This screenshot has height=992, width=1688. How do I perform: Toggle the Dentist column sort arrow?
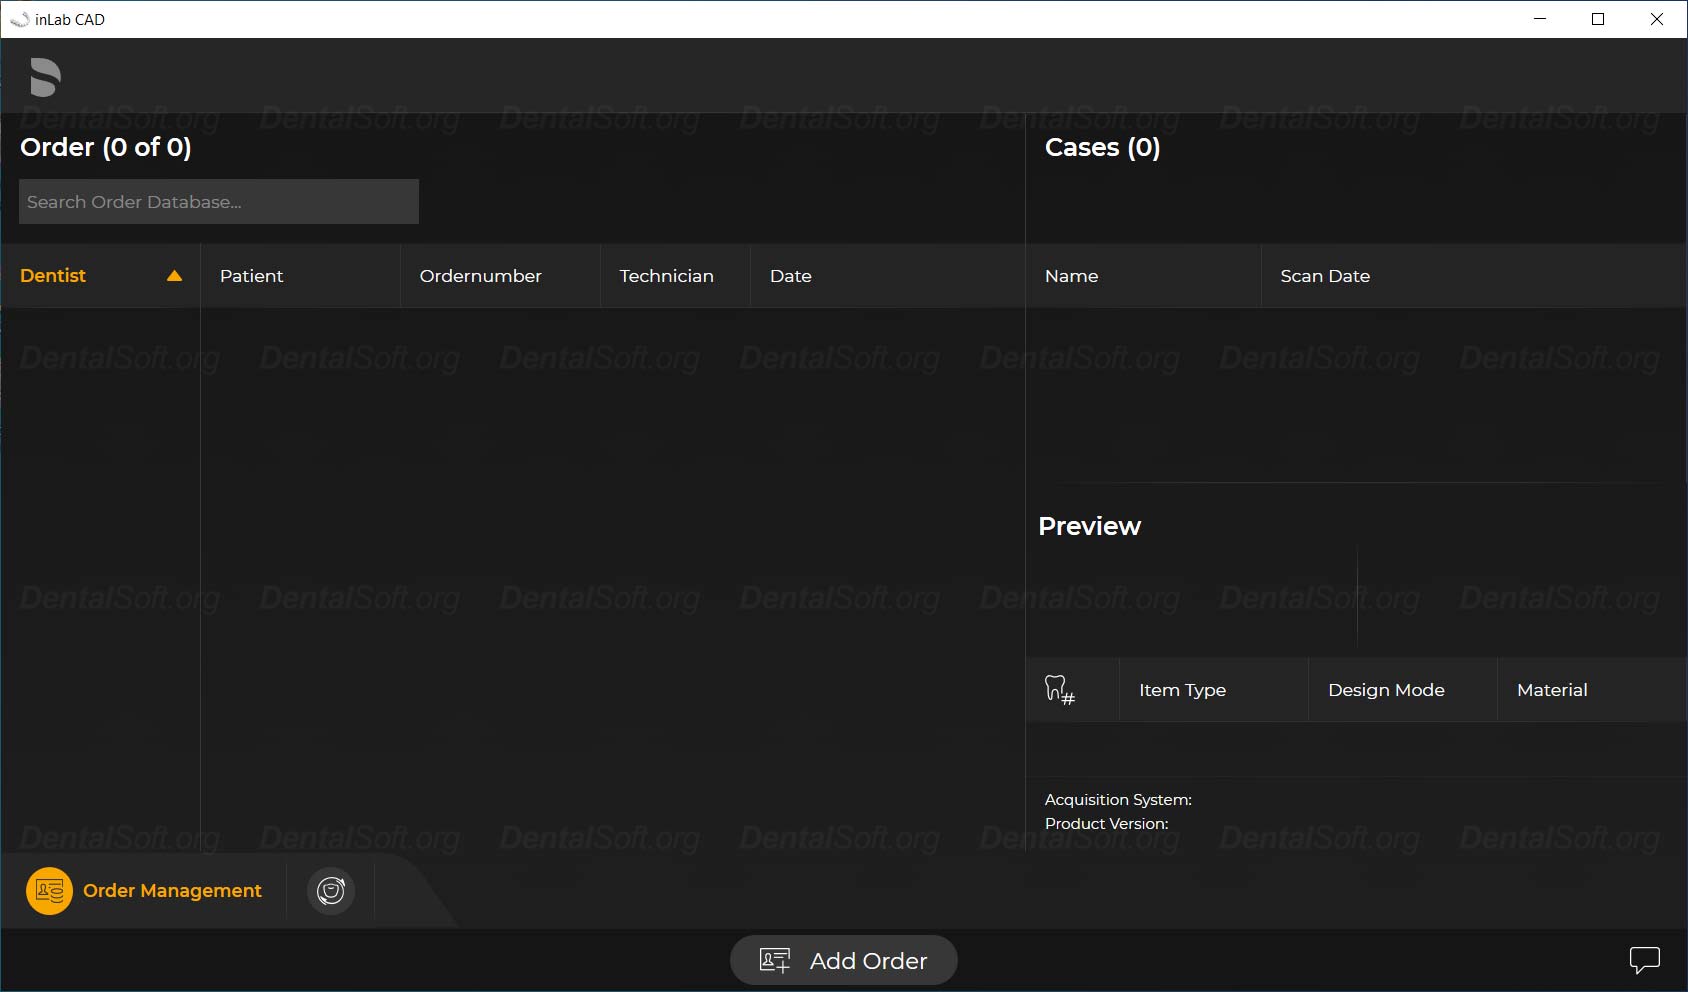coord(174,276)
